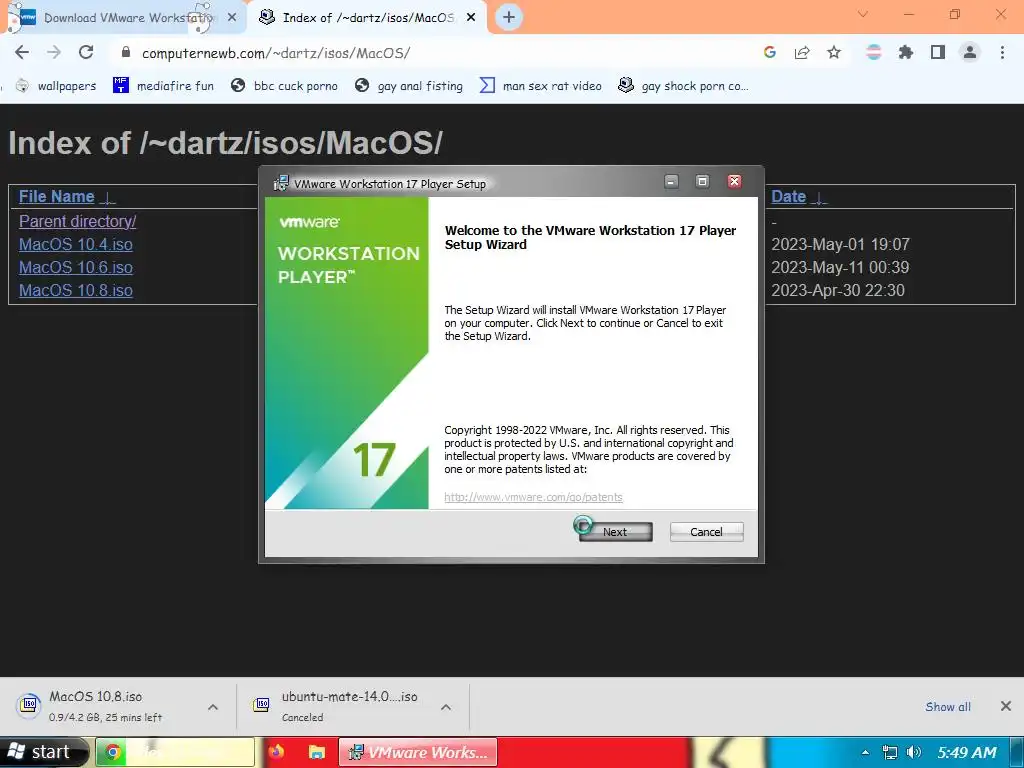Image resolution: width=1024 pixels, height=768 pixels.
Task: Expand options for MacOS 10.8.iso download
Action: [213, 707]
